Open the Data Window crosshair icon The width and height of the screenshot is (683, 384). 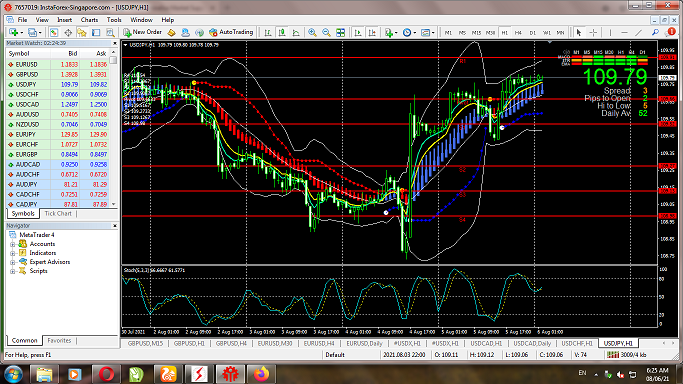[68, 33]
